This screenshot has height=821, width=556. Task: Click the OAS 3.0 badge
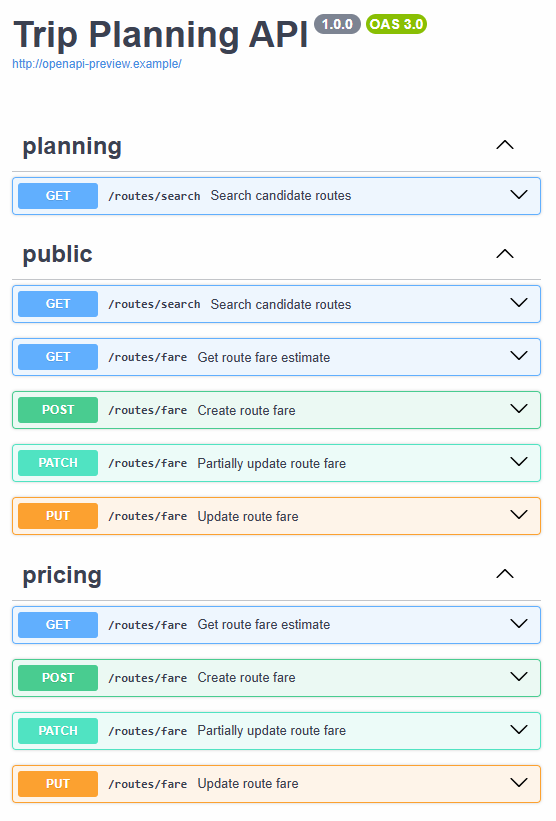pyautogui.click(x=396, y=24)
